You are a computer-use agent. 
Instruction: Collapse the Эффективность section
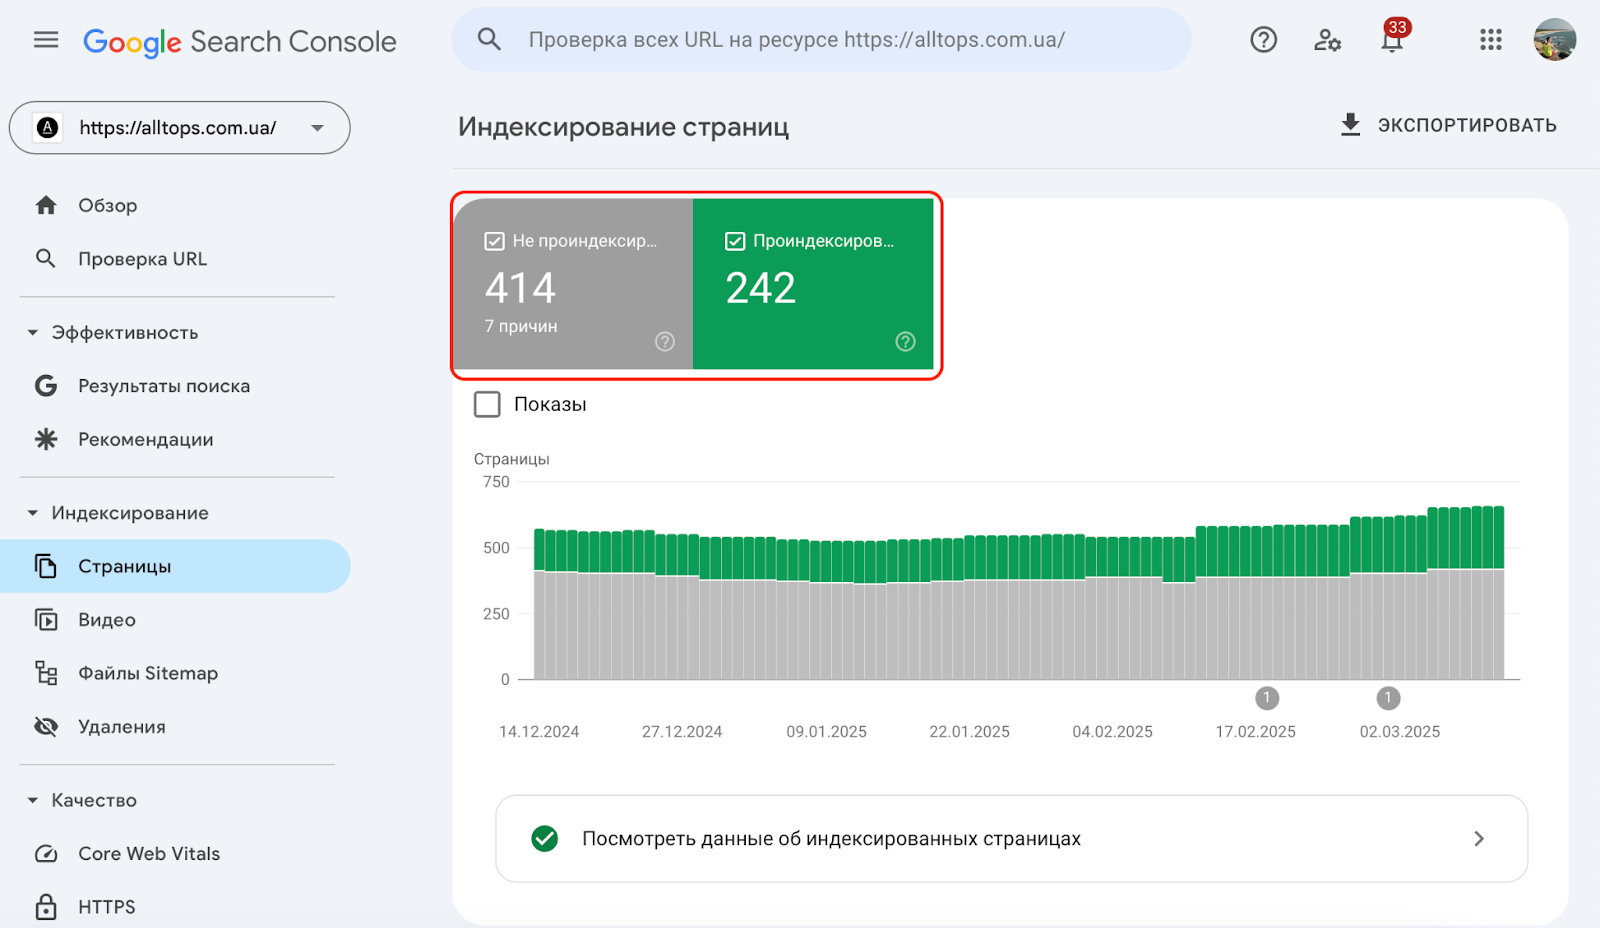click(x=33, y=333)
